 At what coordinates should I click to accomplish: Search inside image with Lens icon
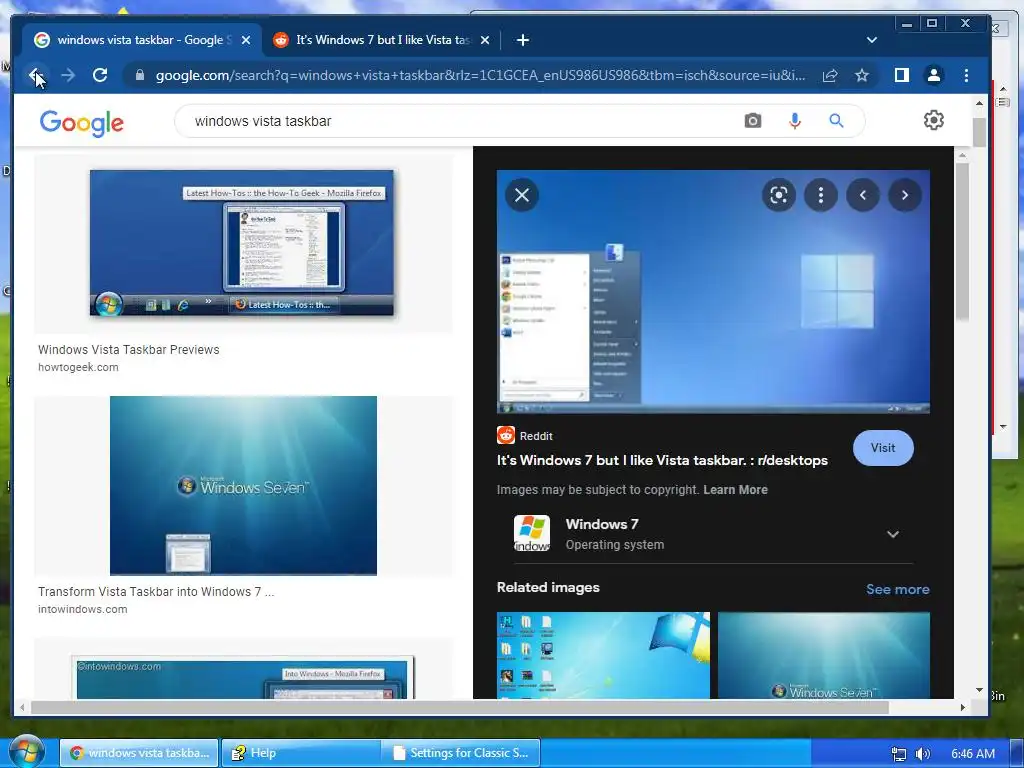click(778, 195)
